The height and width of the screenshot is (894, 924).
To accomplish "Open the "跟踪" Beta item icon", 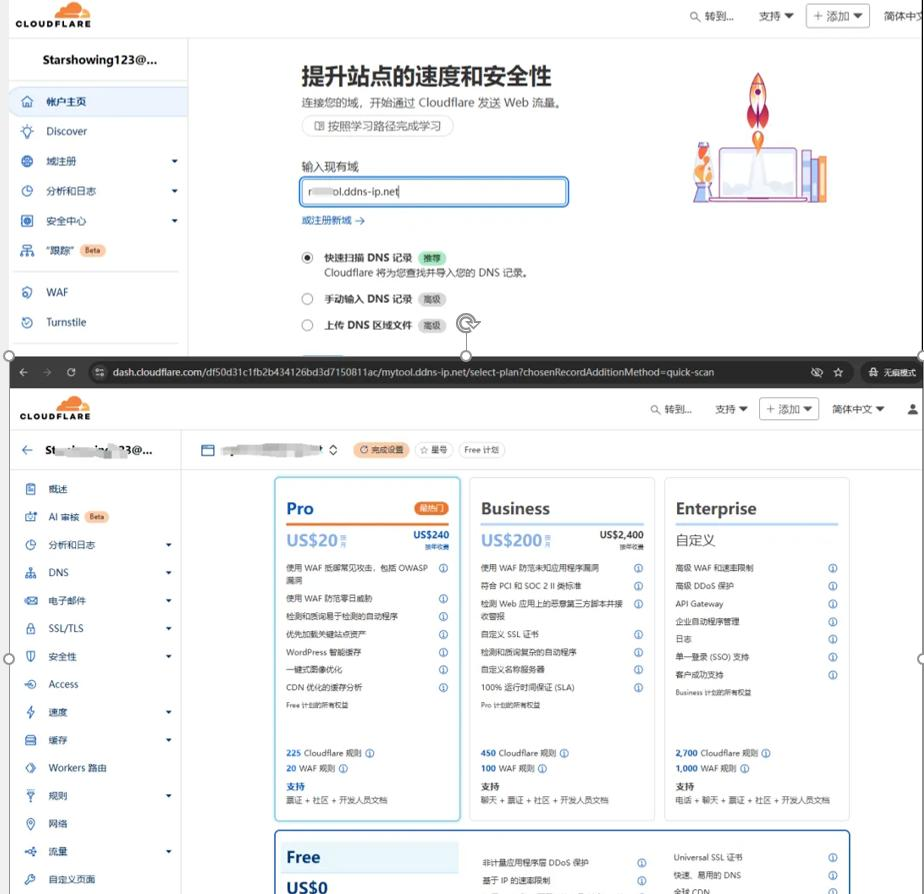I will click(x=27, y=250).
